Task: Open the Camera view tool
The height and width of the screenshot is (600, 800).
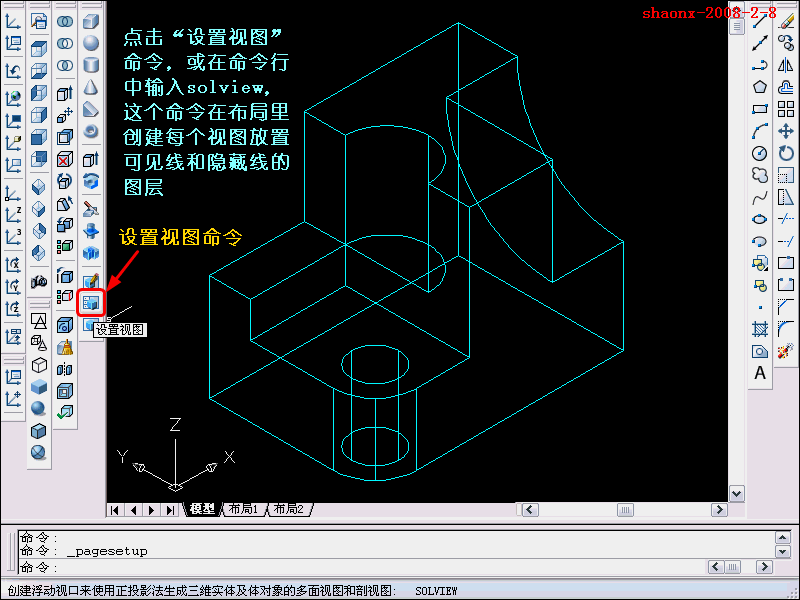Action: (39, 281)
